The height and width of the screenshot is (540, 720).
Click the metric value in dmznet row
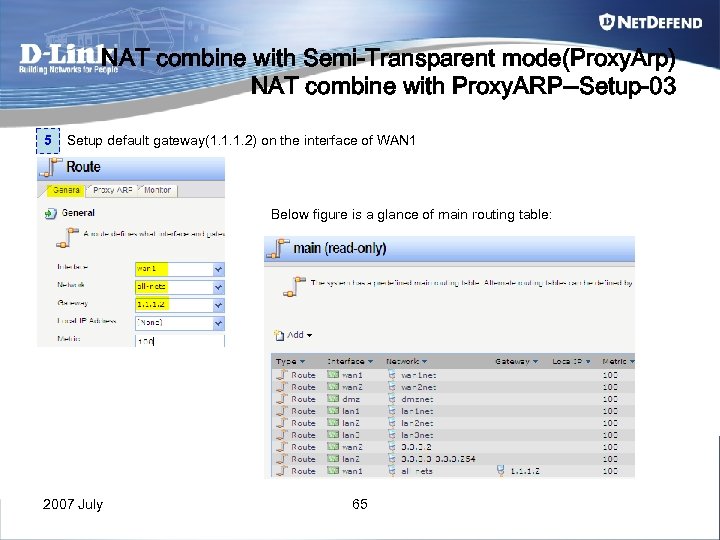point(610,399)
